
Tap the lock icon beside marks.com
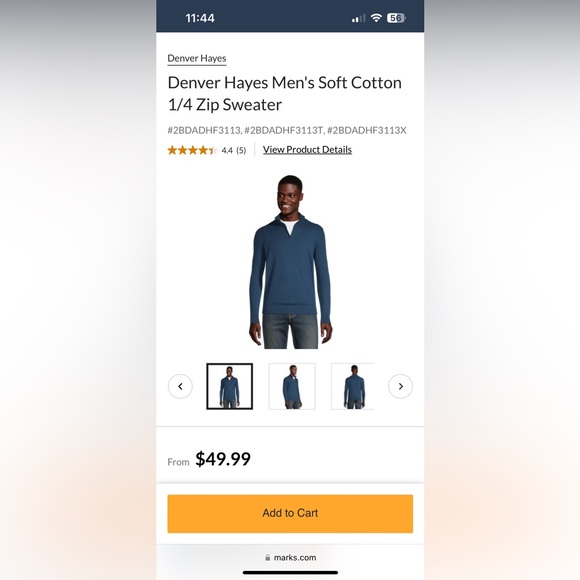pos(267,557)
